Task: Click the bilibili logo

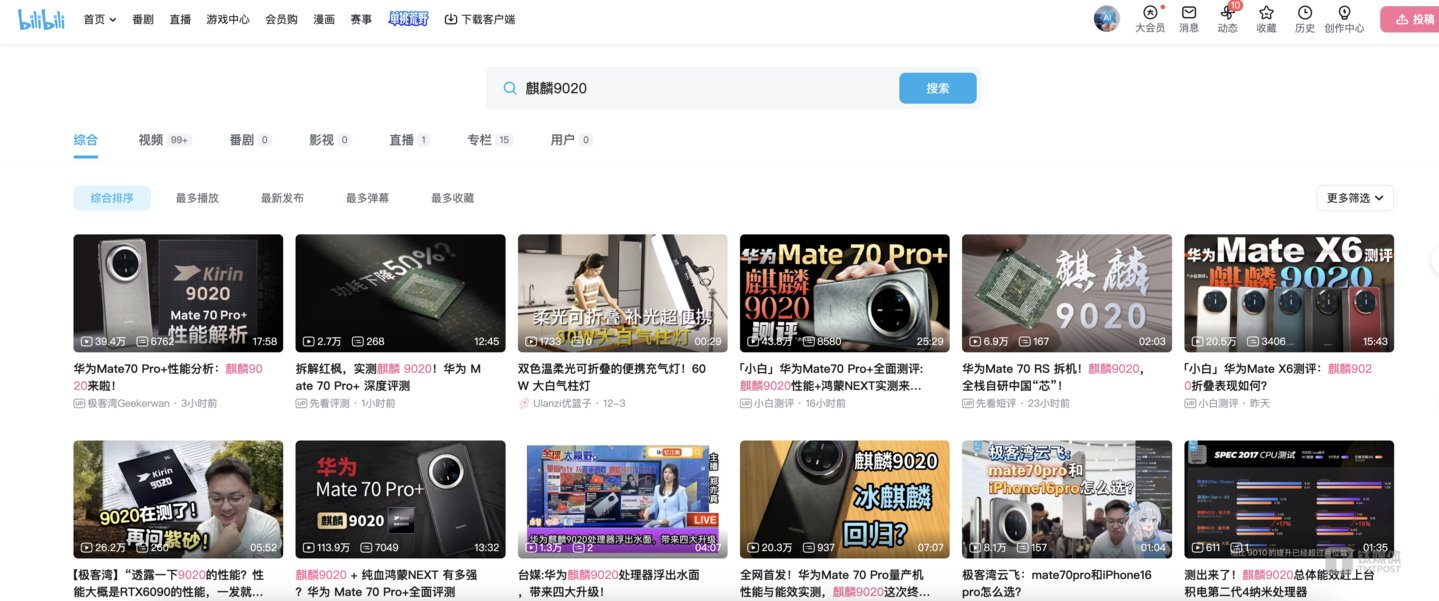Action: pos(41,19)
